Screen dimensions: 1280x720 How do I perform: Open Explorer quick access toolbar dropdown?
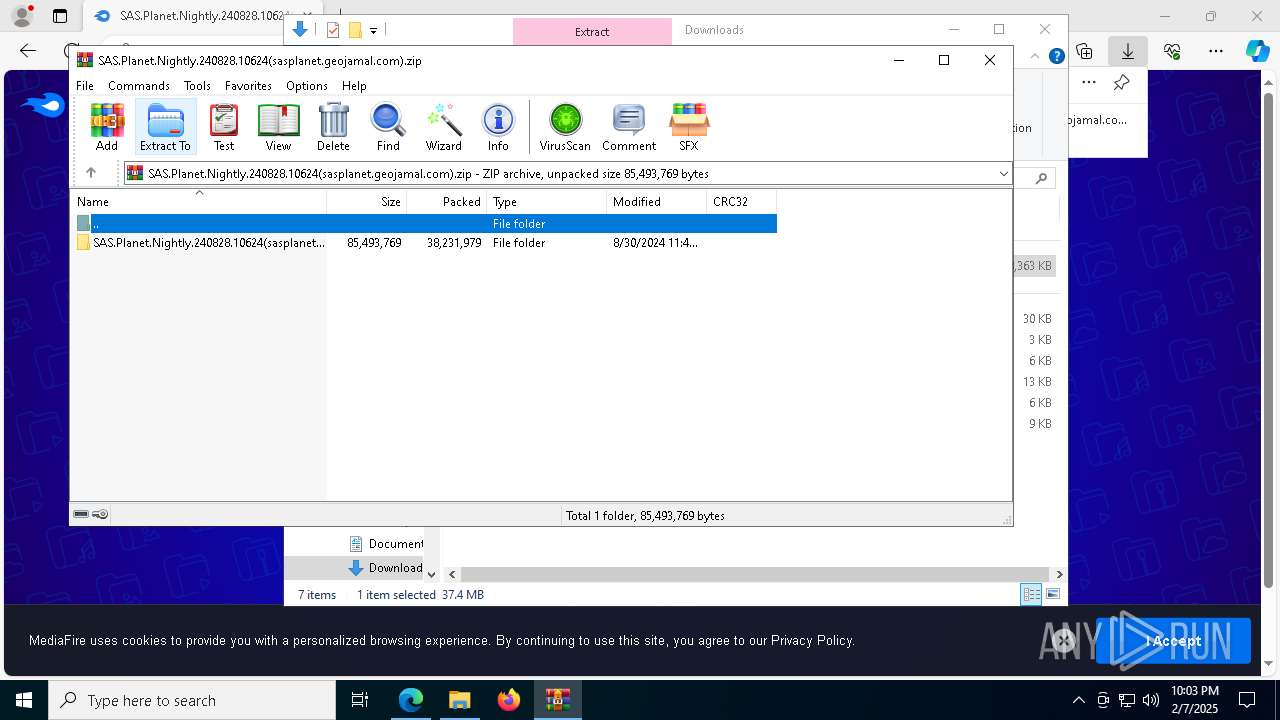tap(373, 31)
